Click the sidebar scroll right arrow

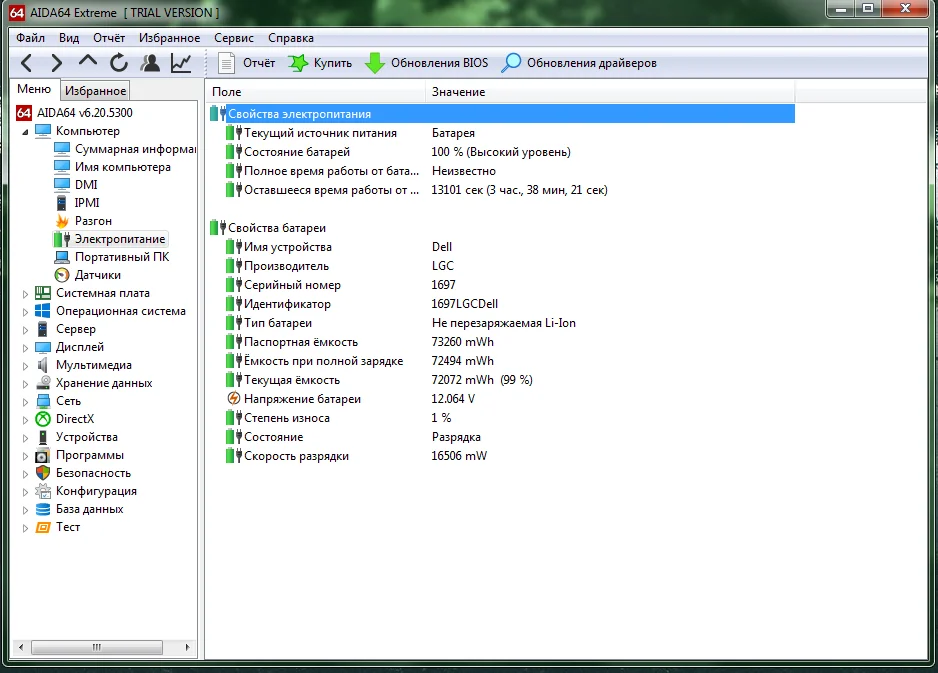[187, 647]
